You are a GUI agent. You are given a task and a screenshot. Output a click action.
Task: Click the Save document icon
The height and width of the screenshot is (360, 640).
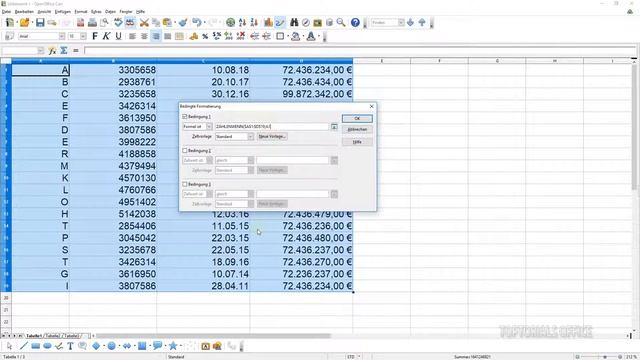[40, 22]
